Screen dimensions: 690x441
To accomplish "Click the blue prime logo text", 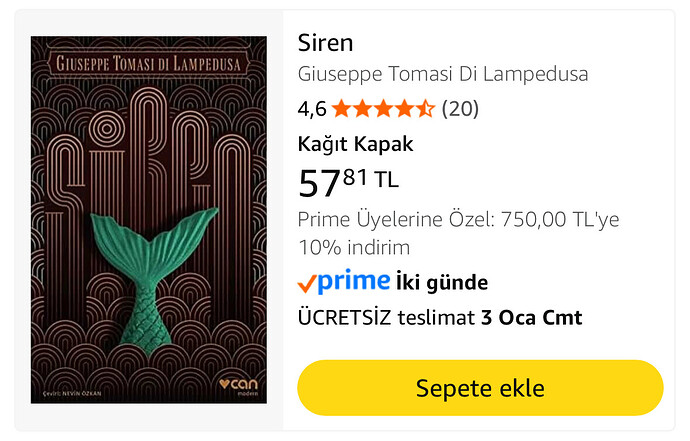I will (x=353, y=281).
